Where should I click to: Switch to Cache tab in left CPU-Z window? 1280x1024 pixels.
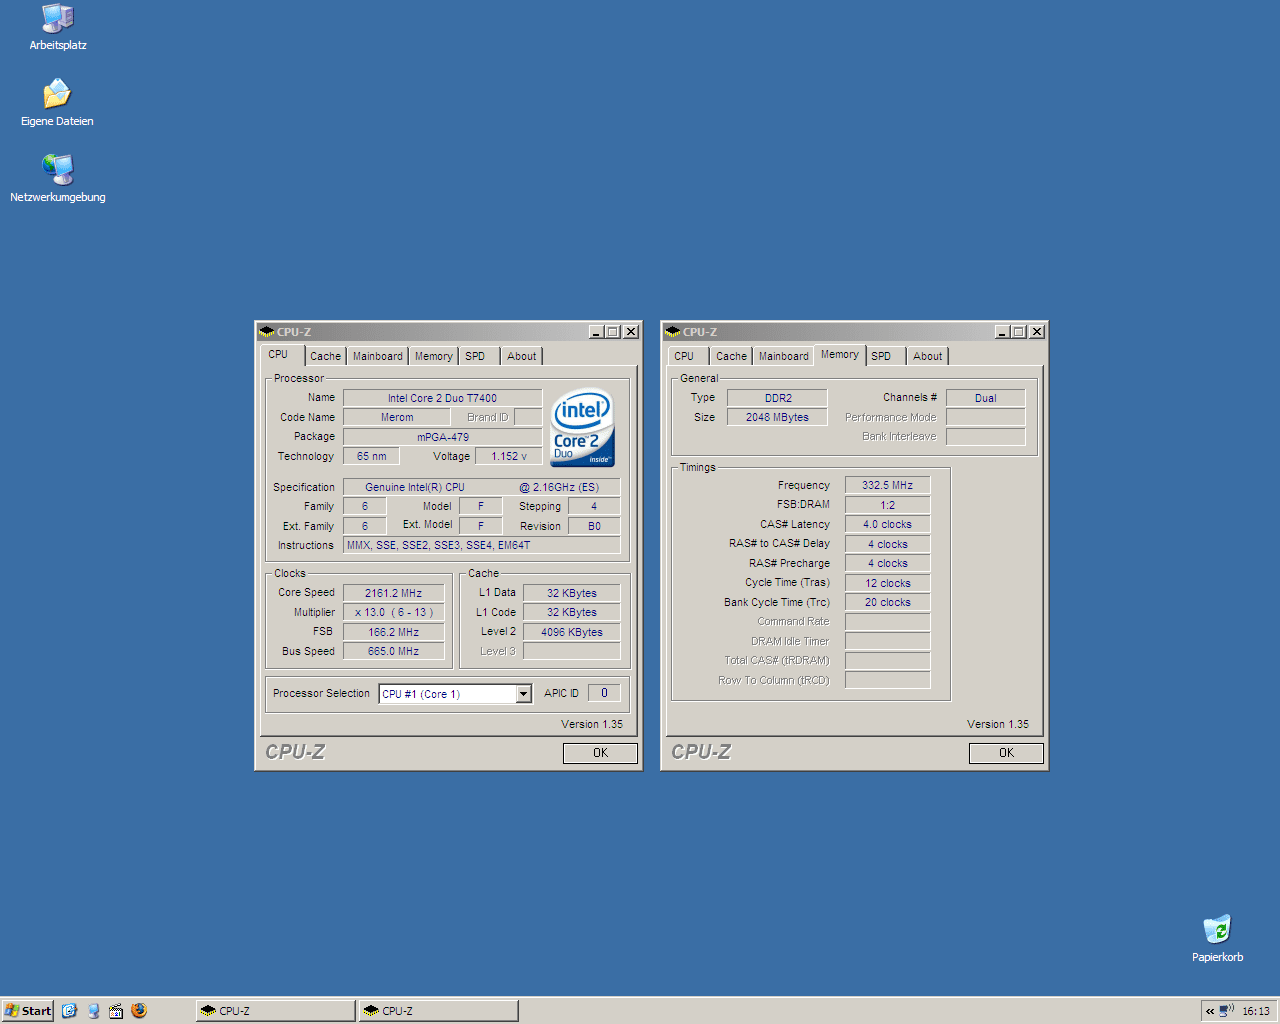(325, 356)
